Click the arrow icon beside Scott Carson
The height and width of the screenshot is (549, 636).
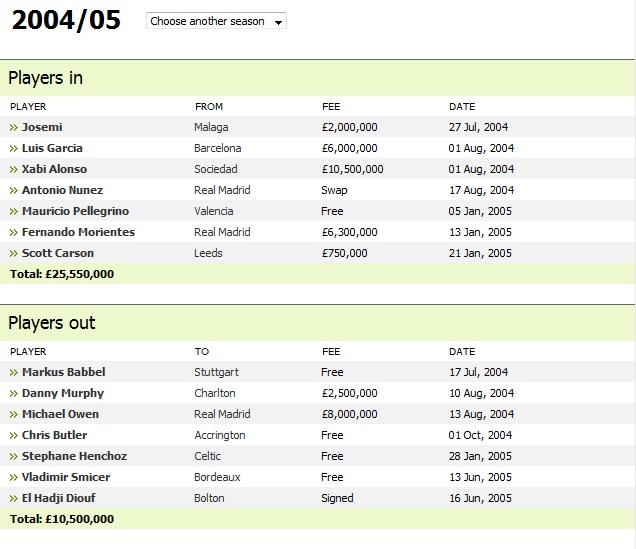[14, 253]
